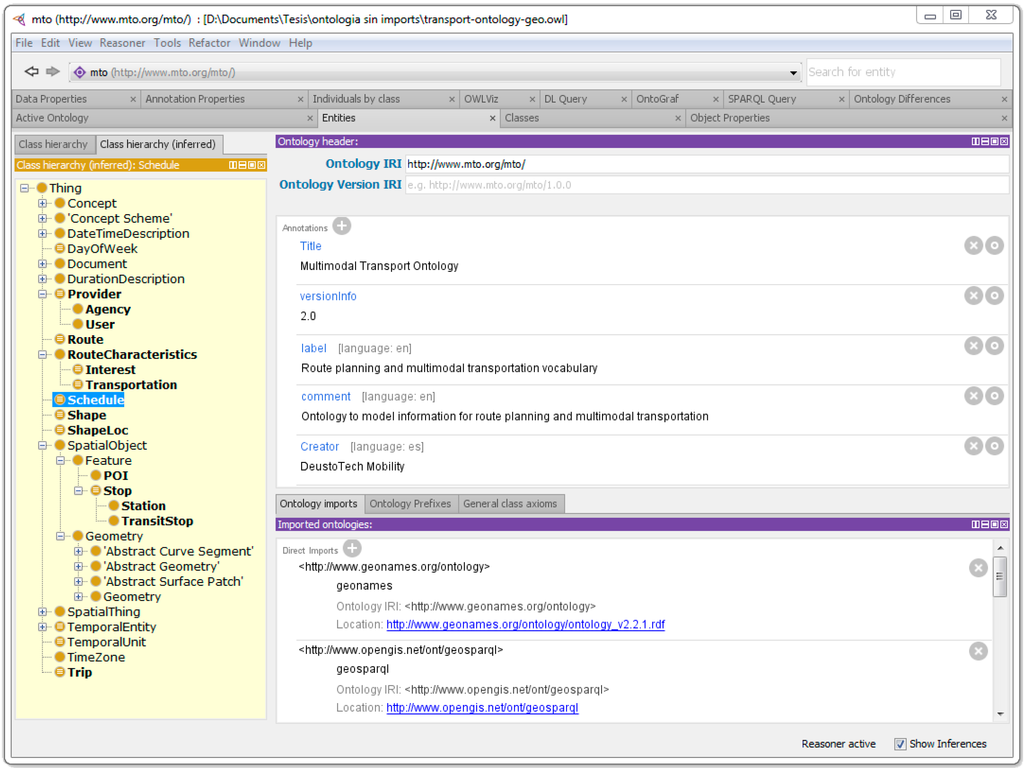Switch to the DL Query tab
The width and height of the screenshot is (1024, 768).
tap(565, 99)
